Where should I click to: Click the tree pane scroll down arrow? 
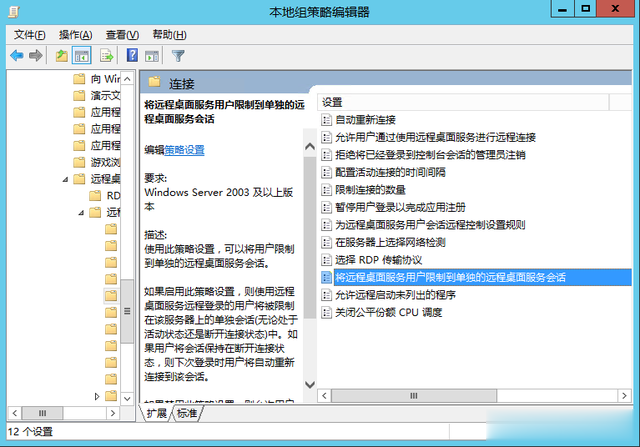click(127, 398)
